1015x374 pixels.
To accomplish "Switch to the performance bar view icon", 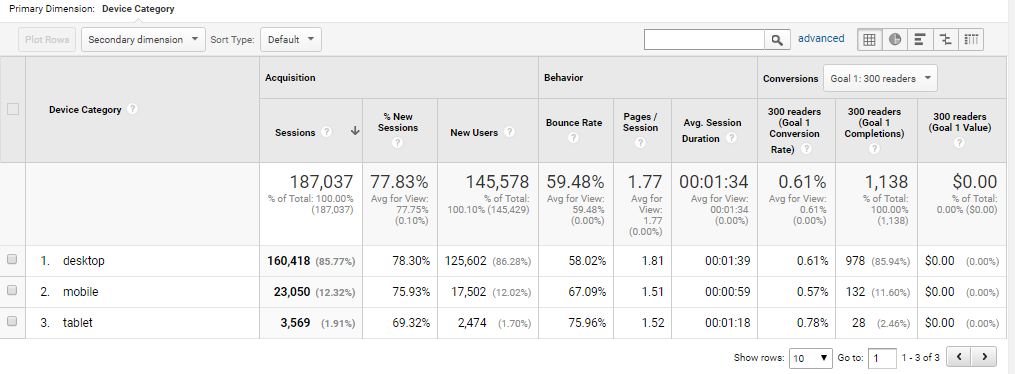I will pos(919,39).
